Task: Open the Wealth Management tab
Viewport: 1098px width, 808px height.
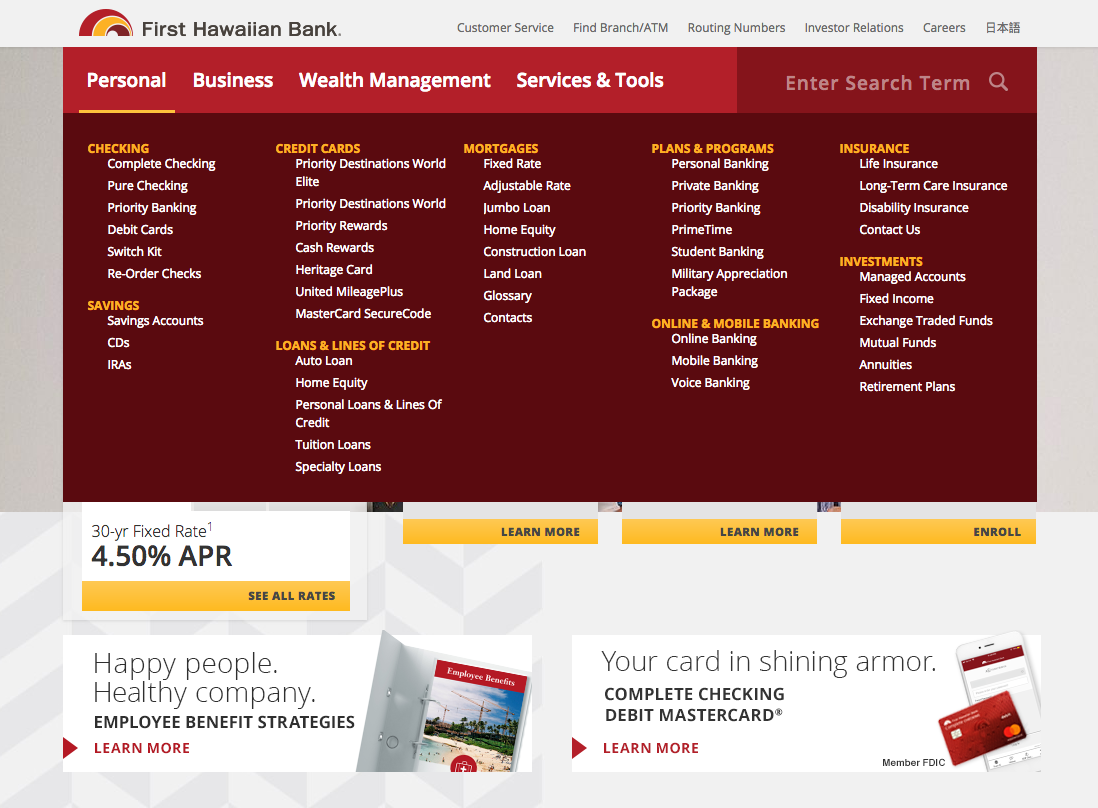Action: [x=394, y=81]
